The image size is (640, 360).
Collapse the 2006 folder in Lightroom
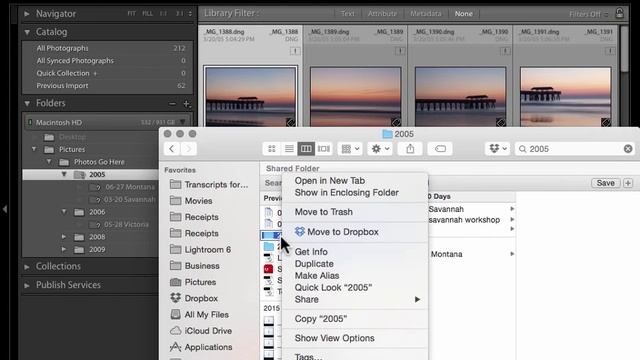click(64, 212)
